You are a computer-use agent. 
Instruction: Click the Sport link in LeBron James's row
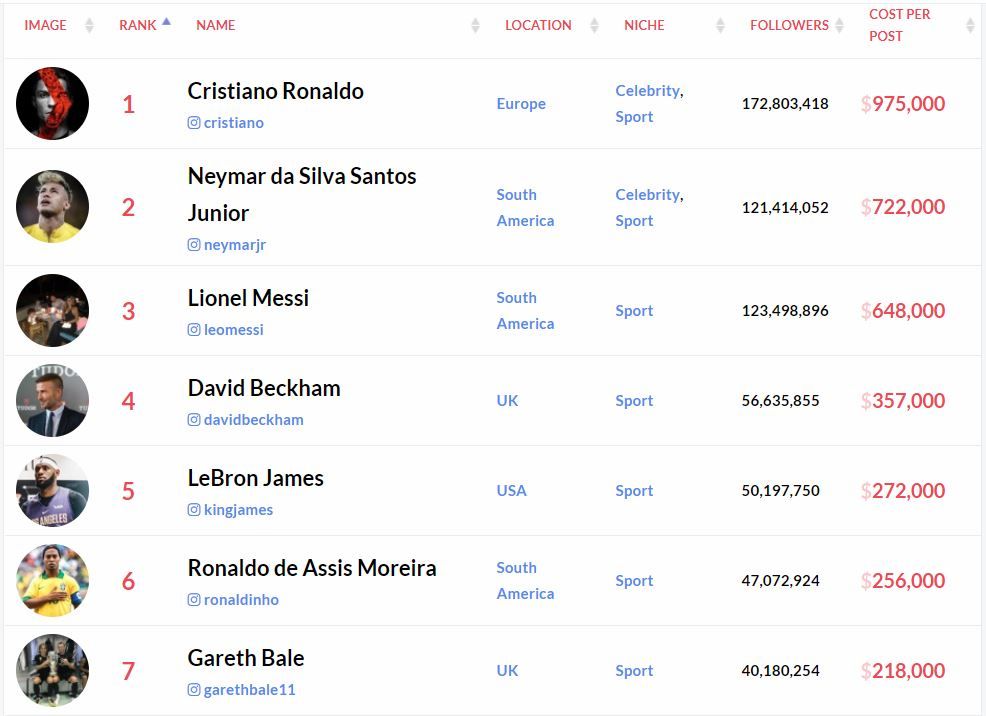(634, 491)
